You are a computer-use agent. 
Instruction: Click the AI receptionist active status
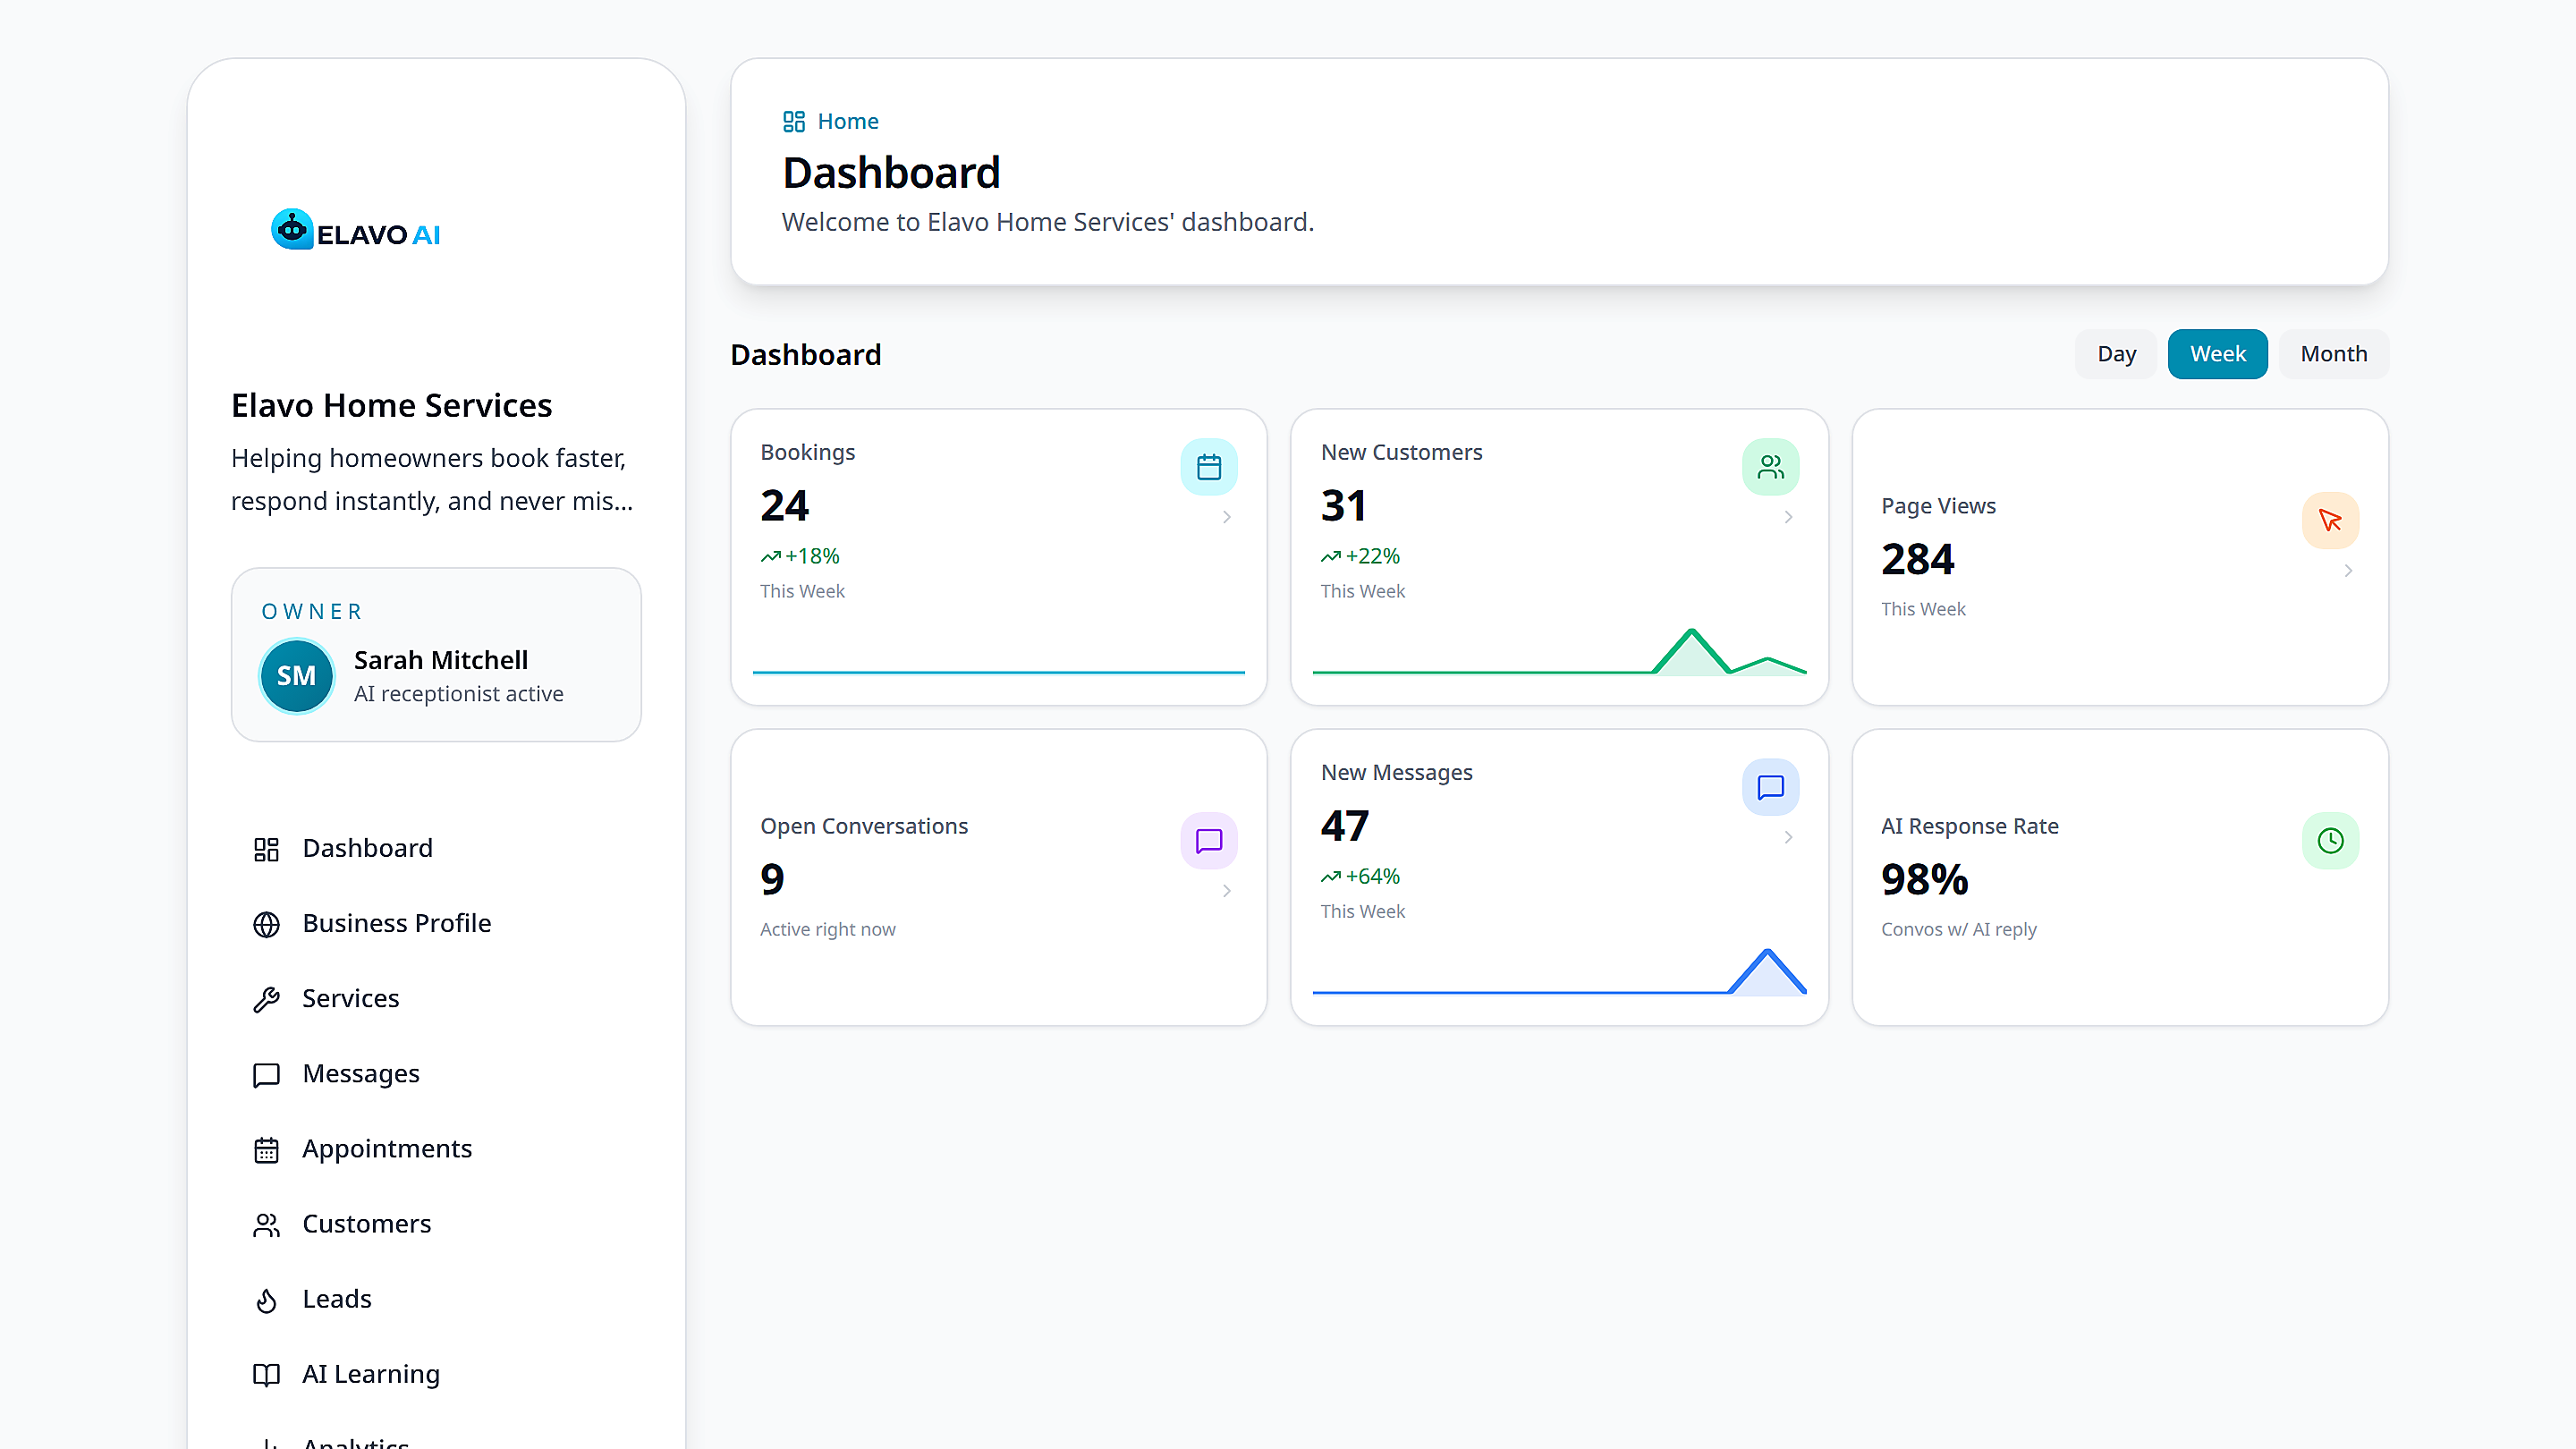click(x=458, y=694)
